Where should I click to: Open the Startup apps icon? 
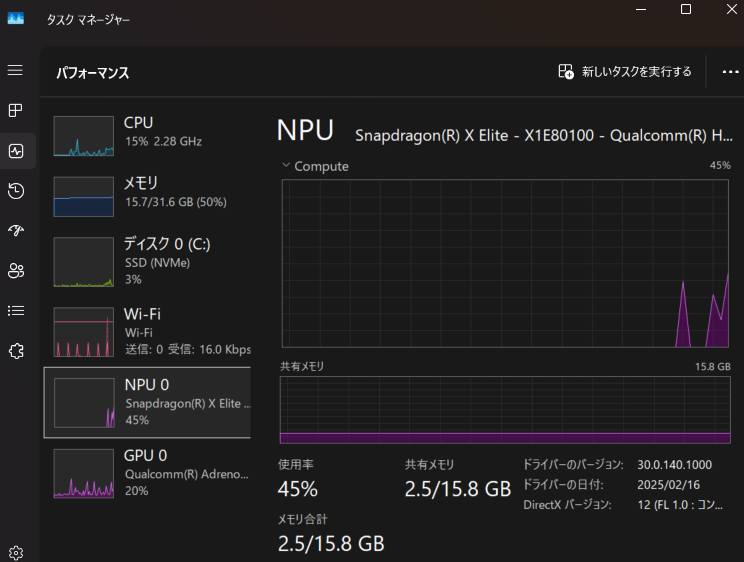15,231
